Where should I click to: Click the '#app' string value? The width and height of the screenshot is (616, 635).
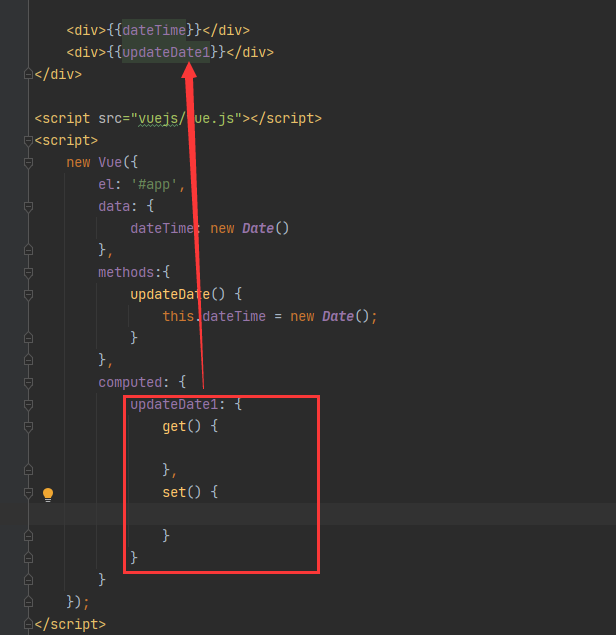coord(154,185)
